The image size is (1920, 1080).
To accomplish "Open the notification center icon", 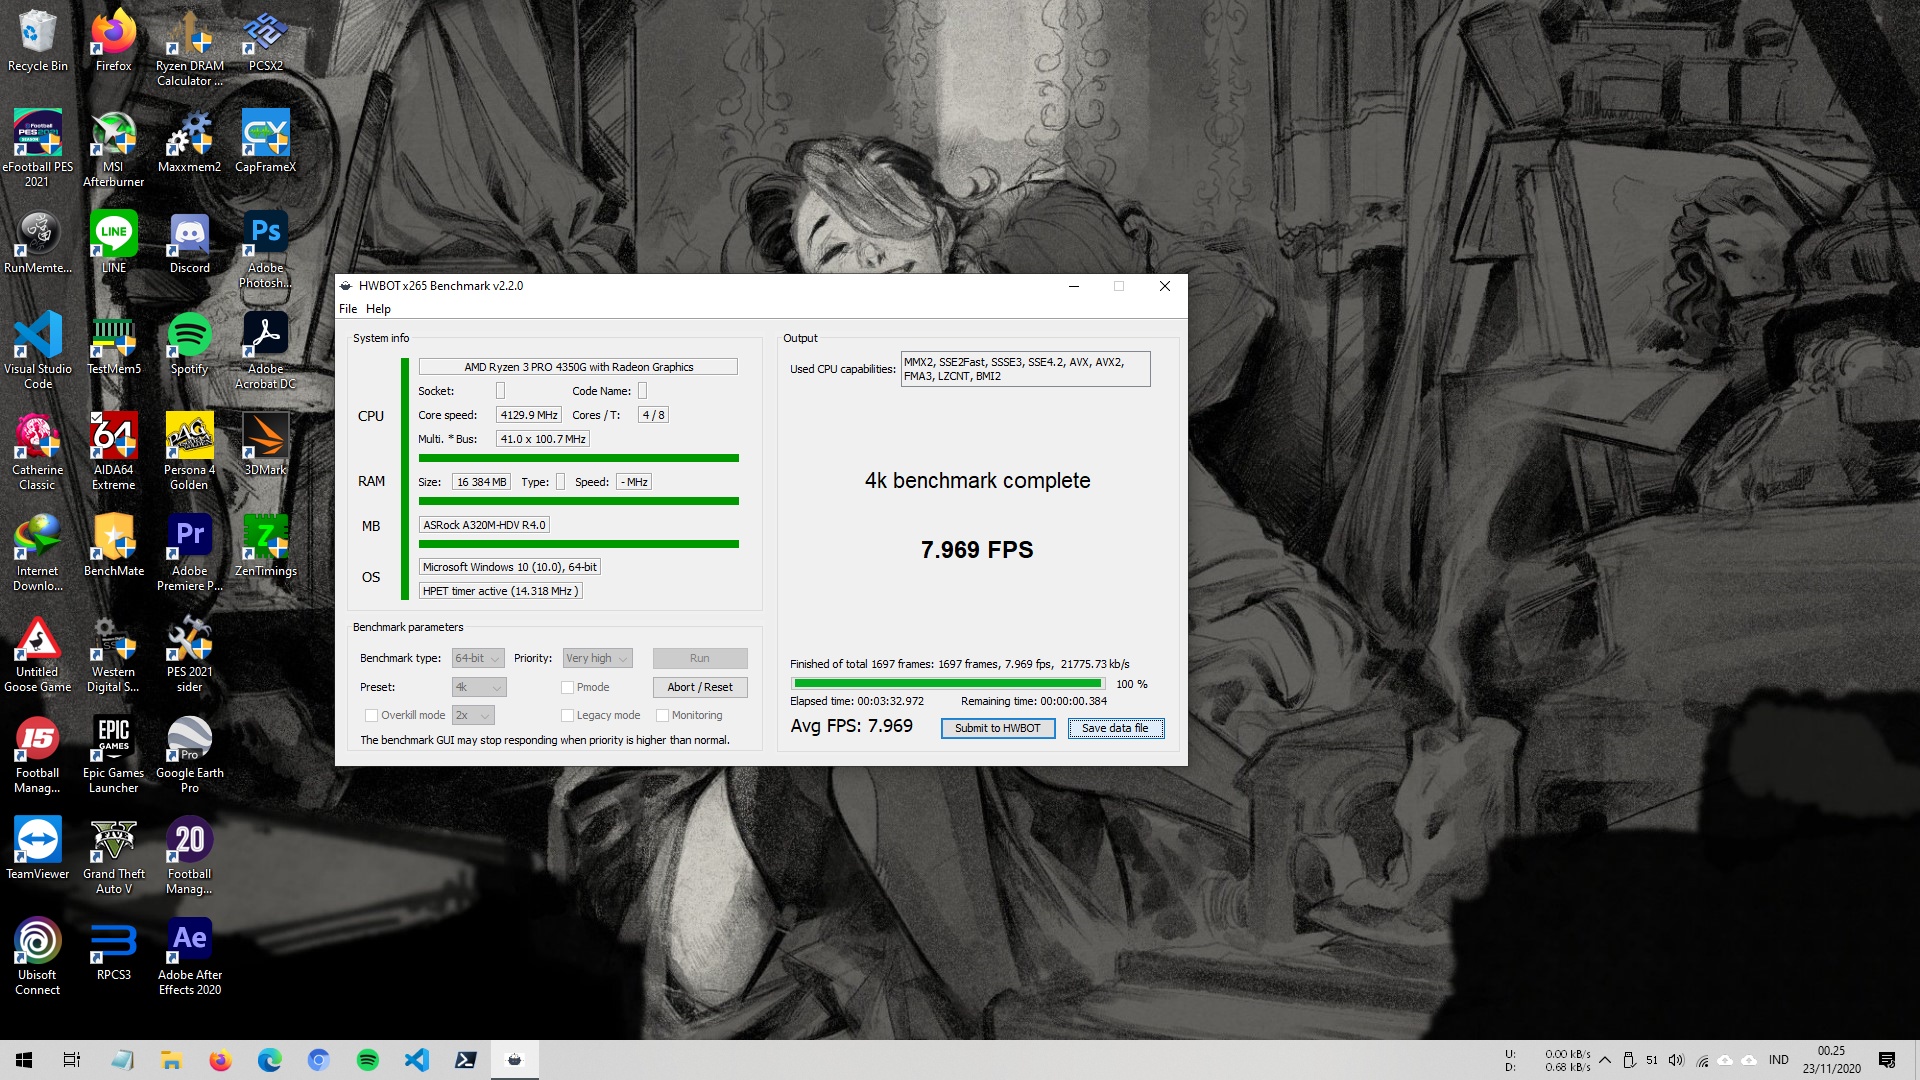I will [1887, 1061].
